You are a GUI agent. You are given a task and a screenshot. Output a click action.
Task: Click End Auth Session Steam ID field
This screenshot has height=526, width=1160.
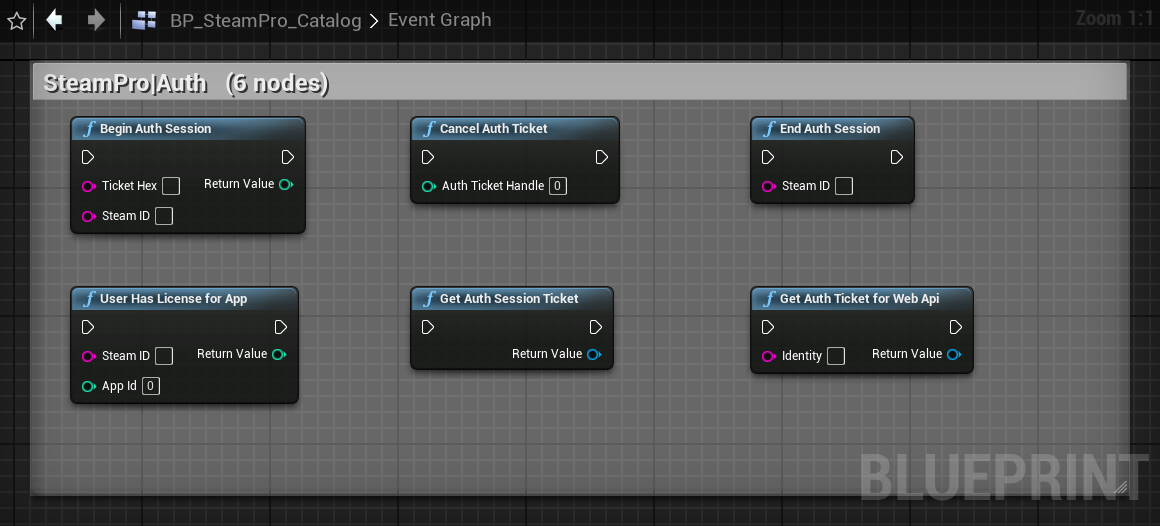click(843, 186)
